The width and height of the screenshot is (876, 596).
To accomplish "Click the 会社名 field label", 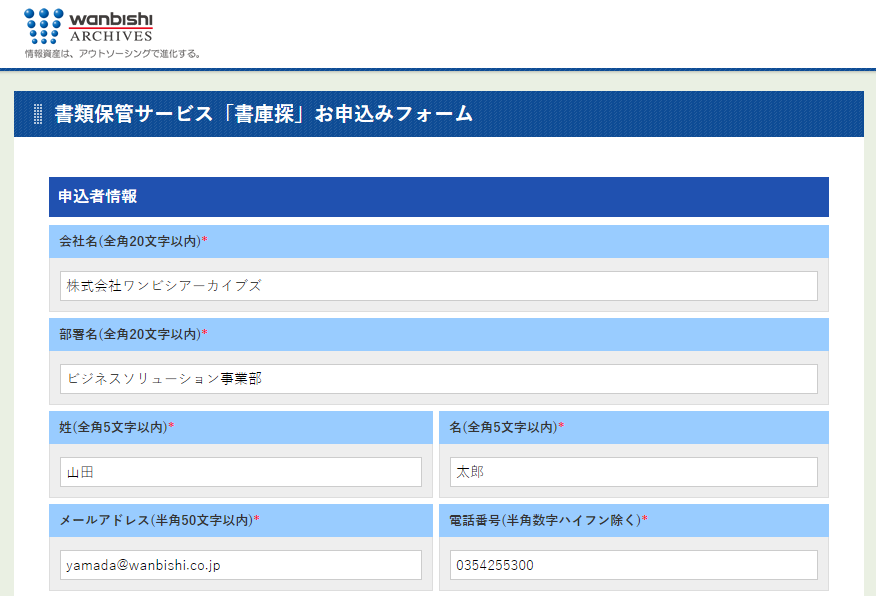I will pos(130,242).
